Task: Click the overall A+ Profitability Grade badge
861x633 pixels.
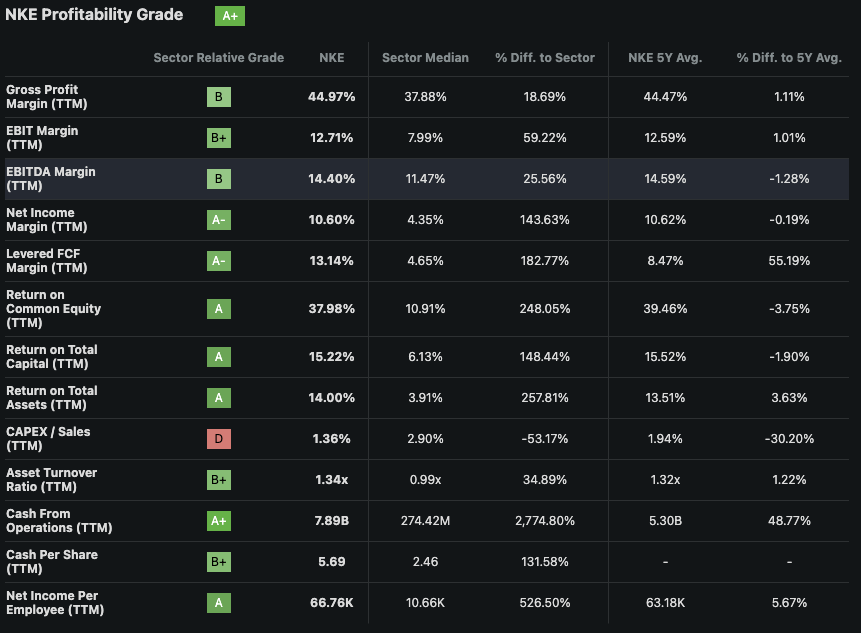Action: 230,16
